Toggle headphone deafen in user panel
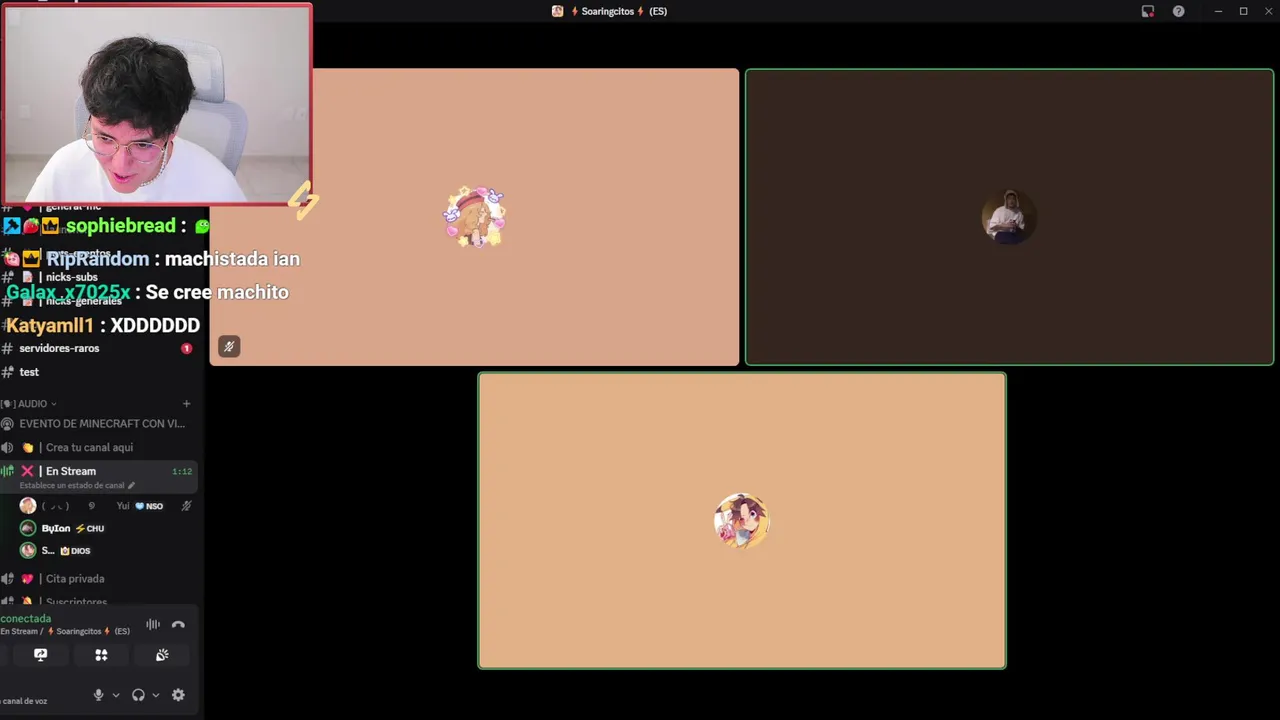 [x=138, y=695]
